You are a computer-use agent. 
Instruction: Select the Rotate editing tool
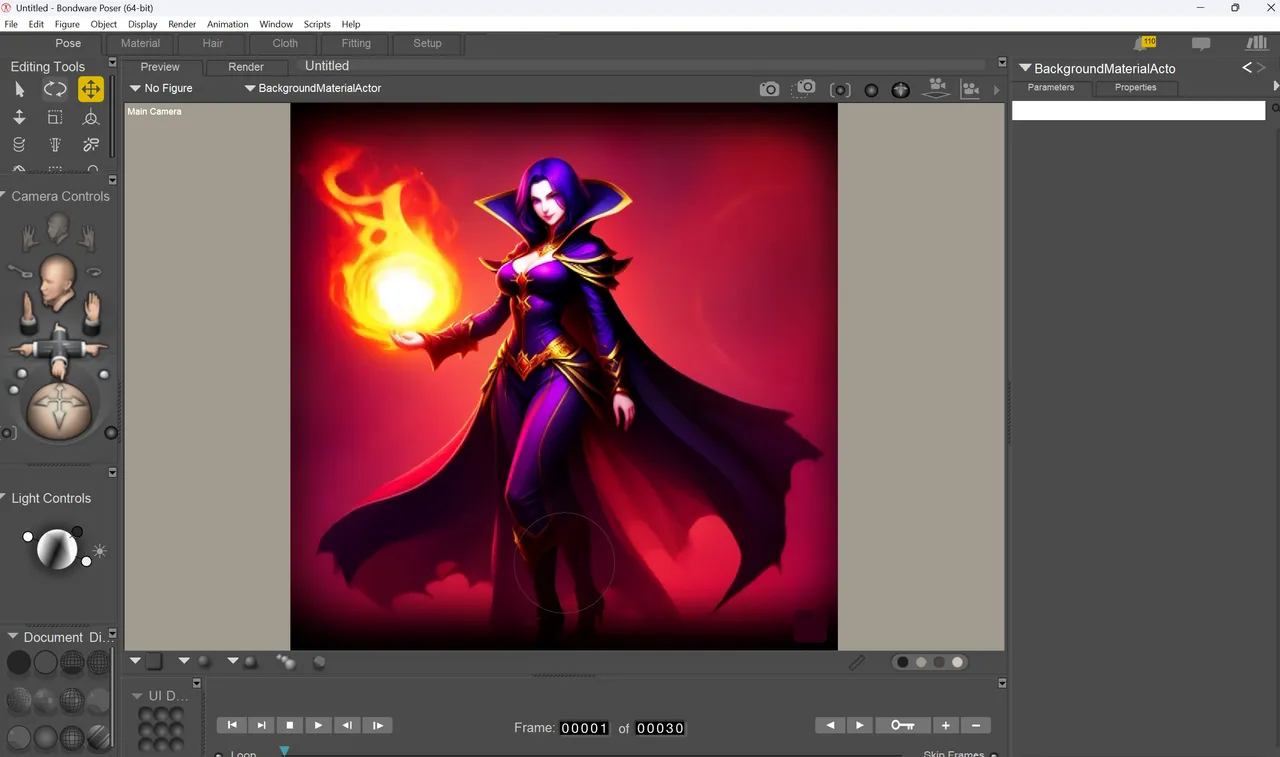point(55,89)
